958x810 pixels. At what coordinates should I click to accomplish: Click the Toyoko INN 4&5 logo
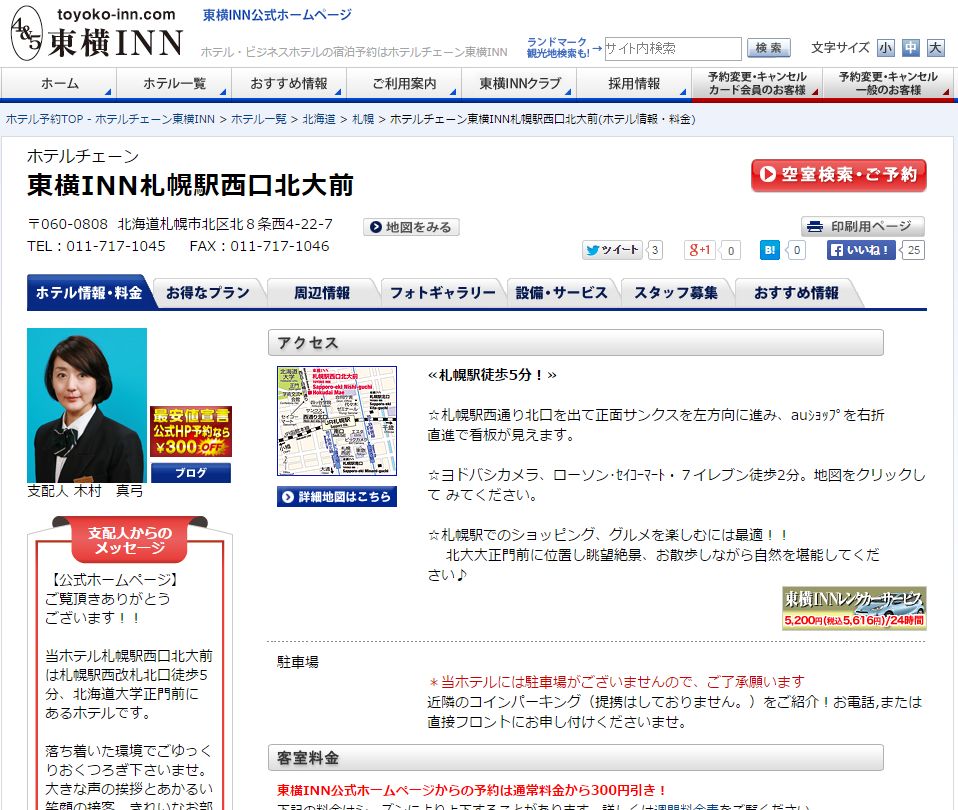97,33
